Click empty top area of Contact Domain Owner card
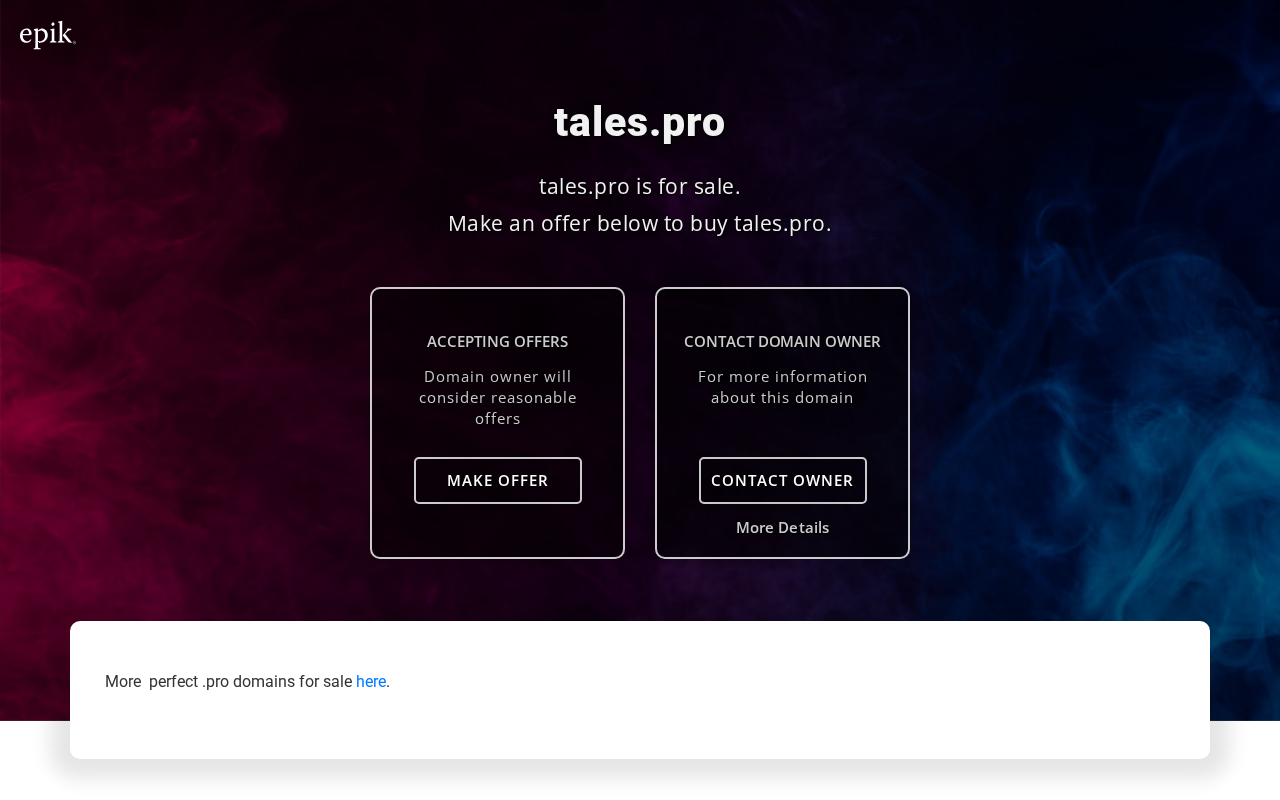 point(783,309)
